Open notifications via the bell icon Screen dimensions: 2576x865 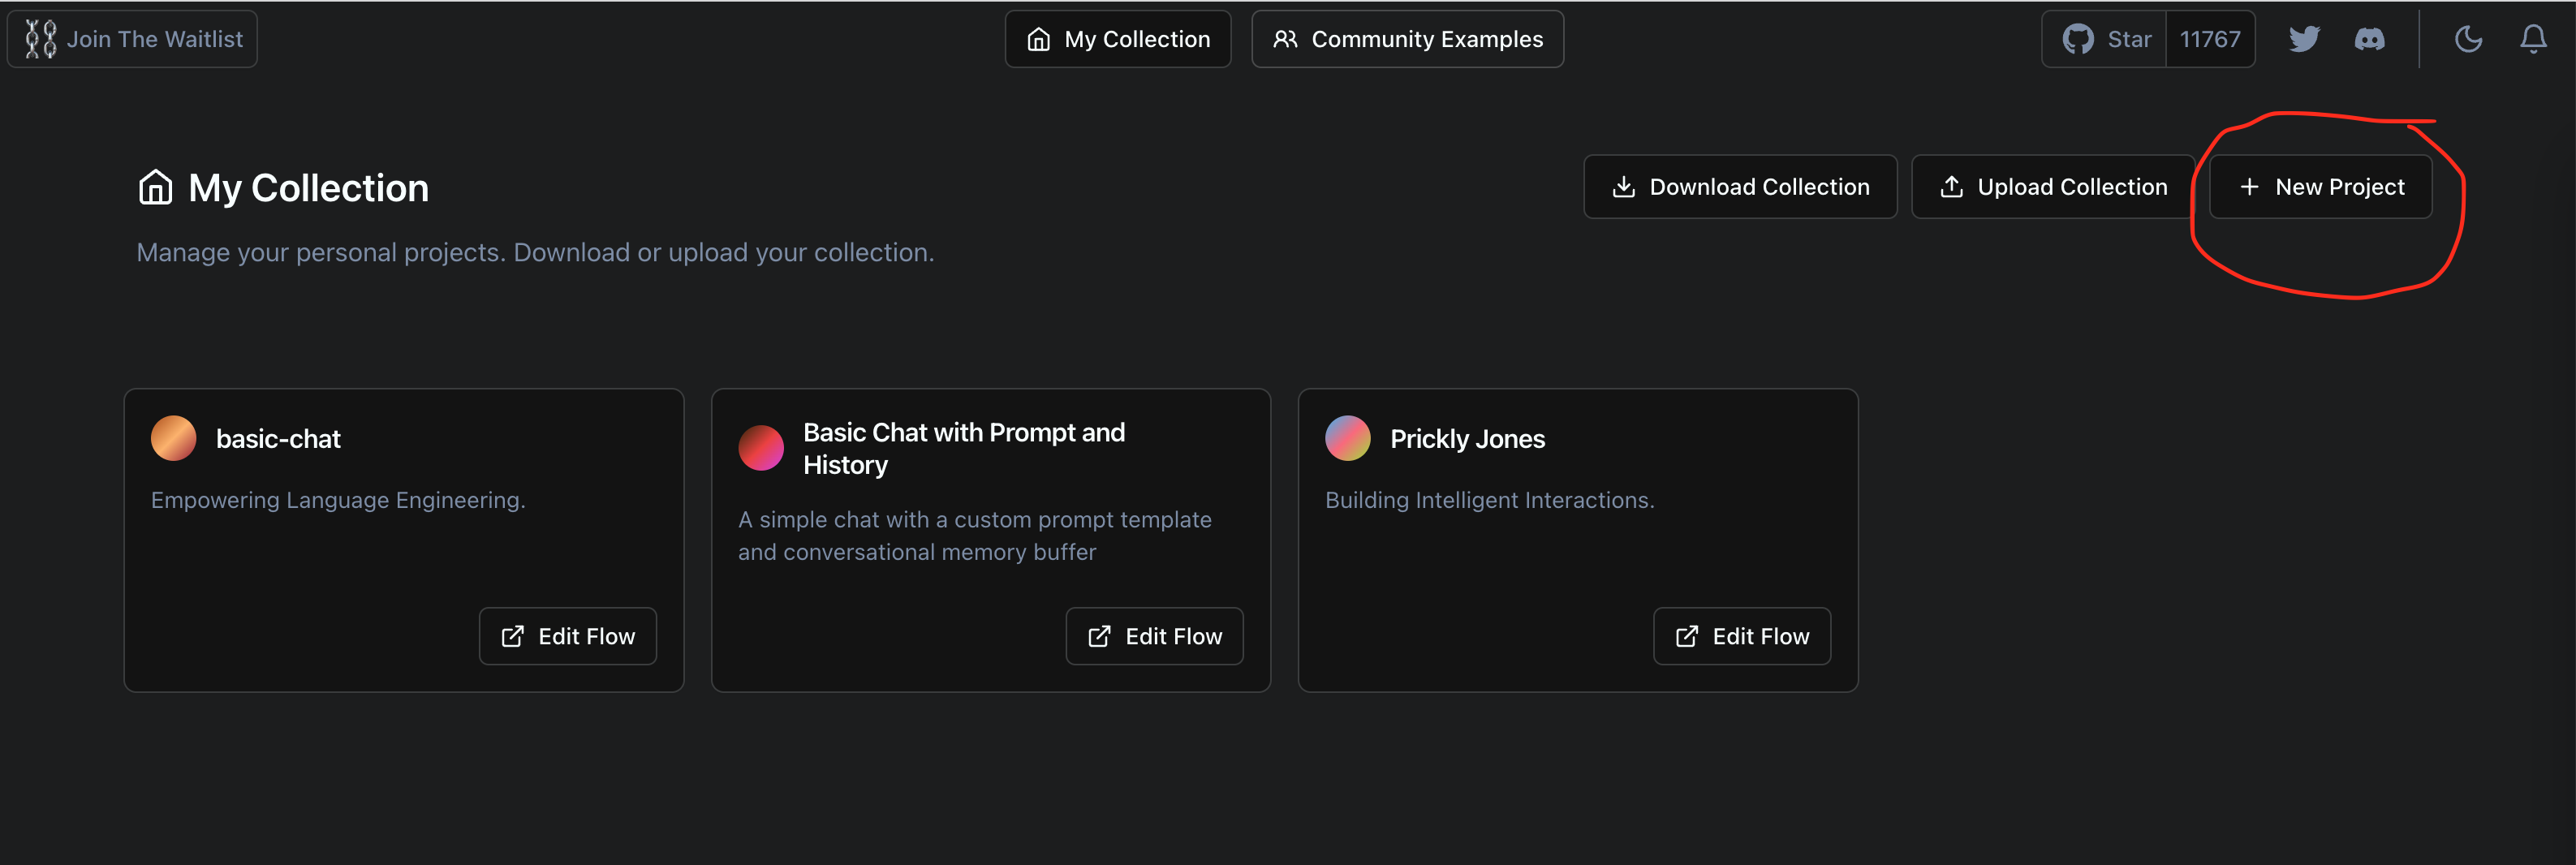click(x=2533, y=39)
